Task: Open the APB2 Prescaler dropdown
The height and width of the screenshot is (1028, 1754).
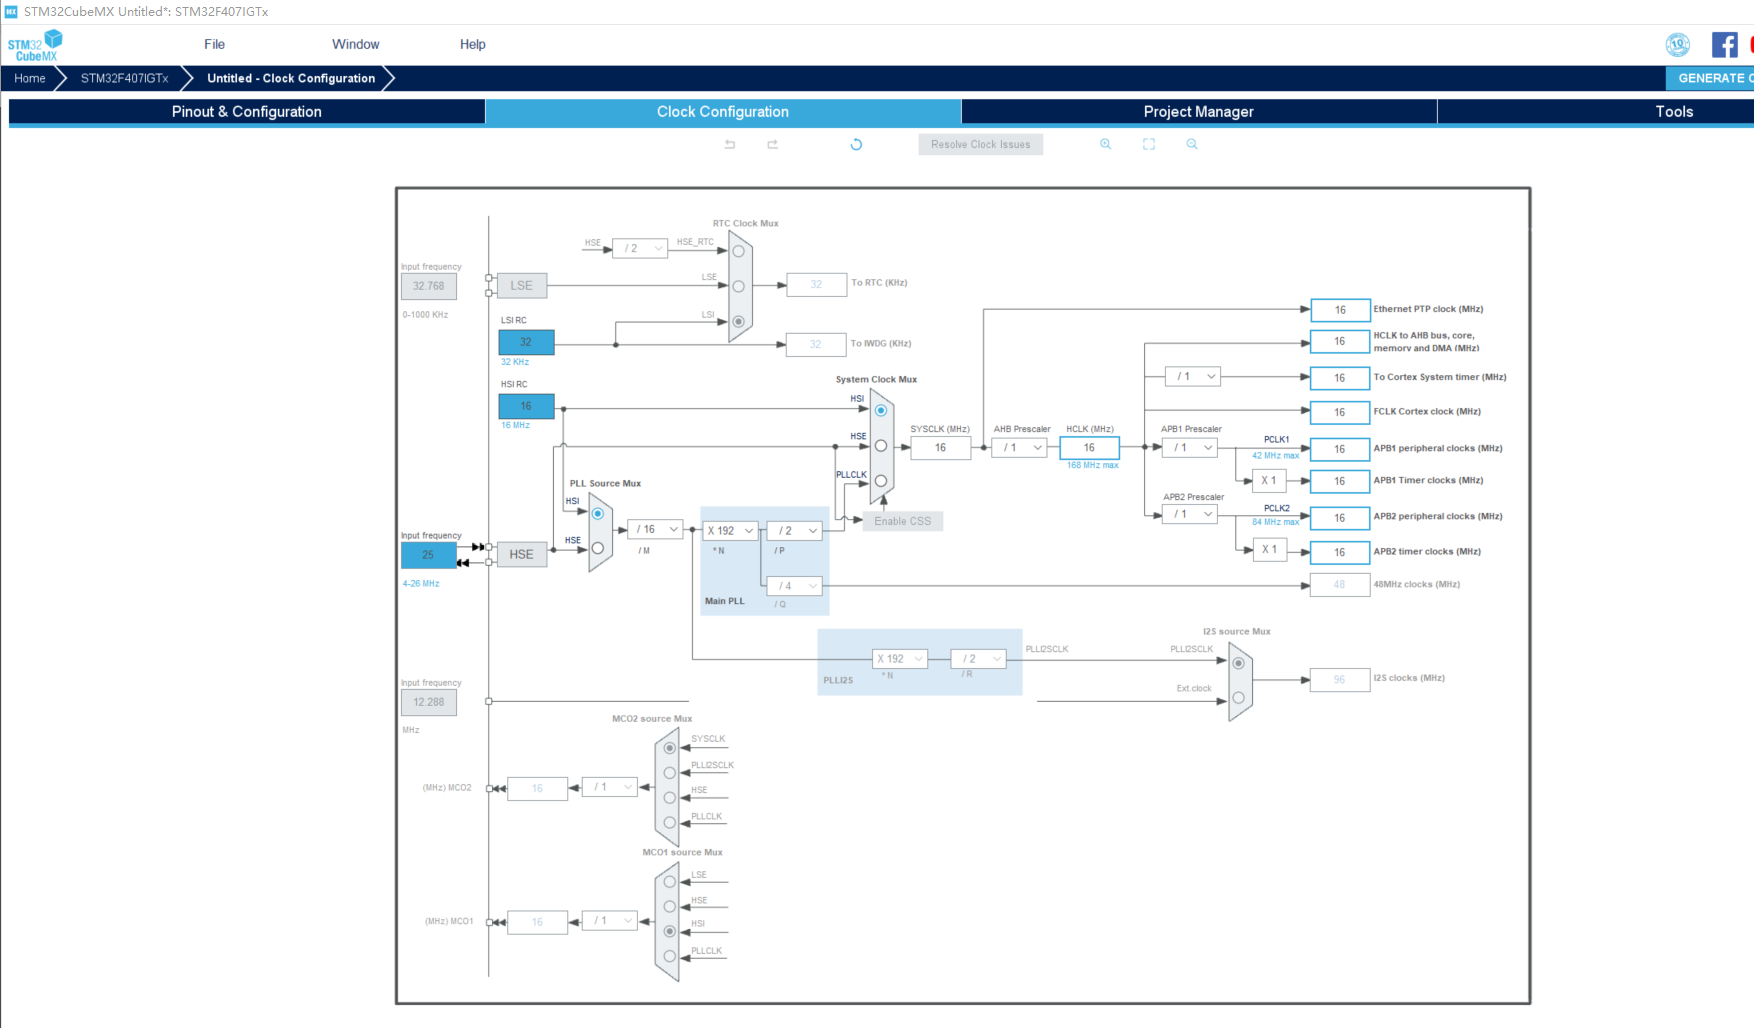Action: tap(1190, 514)
